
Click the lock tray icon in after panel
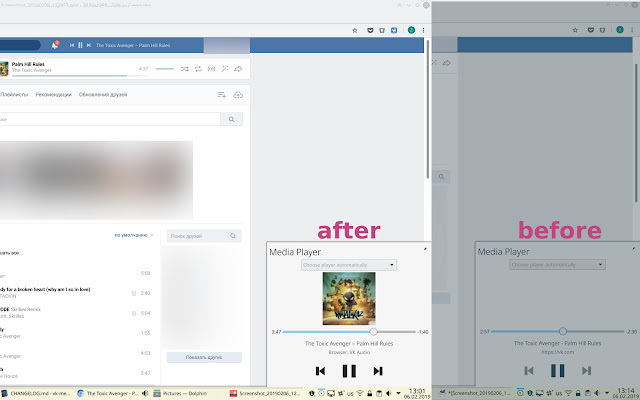pos(369,393)
